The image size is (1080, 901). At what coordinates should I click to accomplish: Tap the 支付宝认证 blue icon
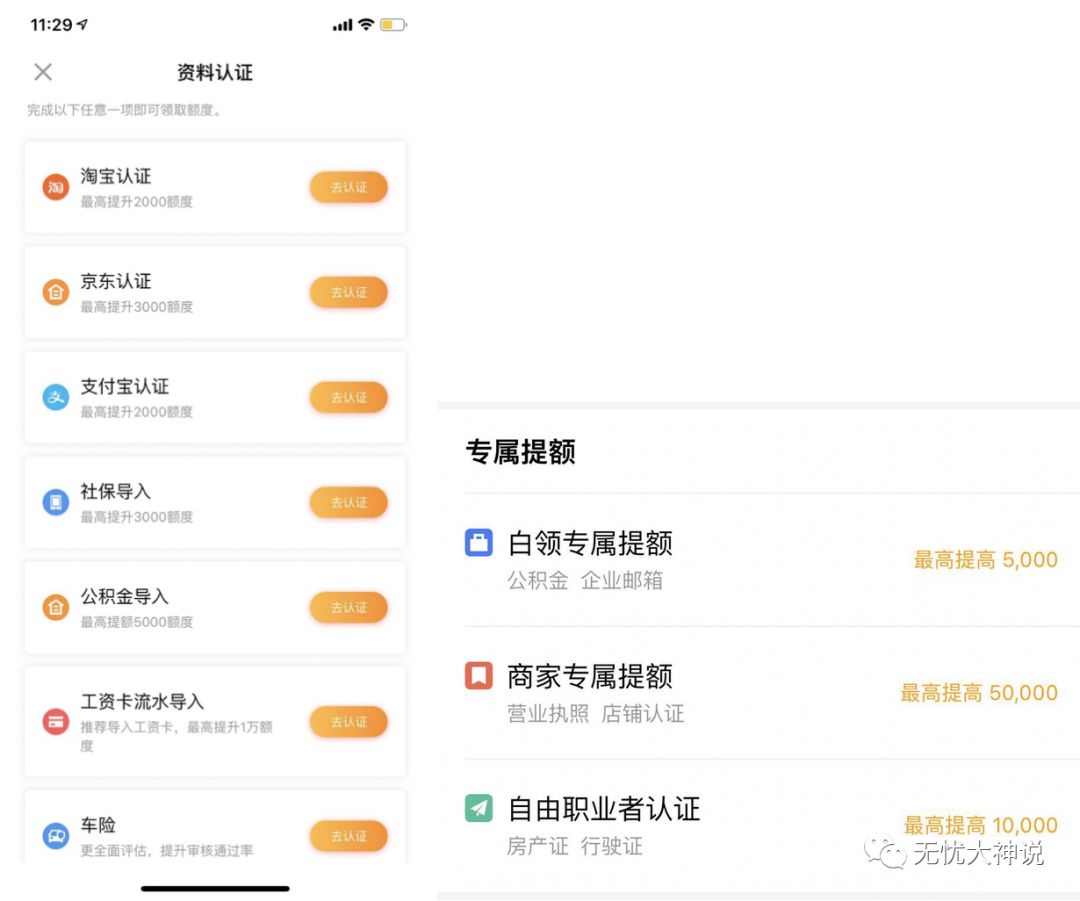click(56, 397)
